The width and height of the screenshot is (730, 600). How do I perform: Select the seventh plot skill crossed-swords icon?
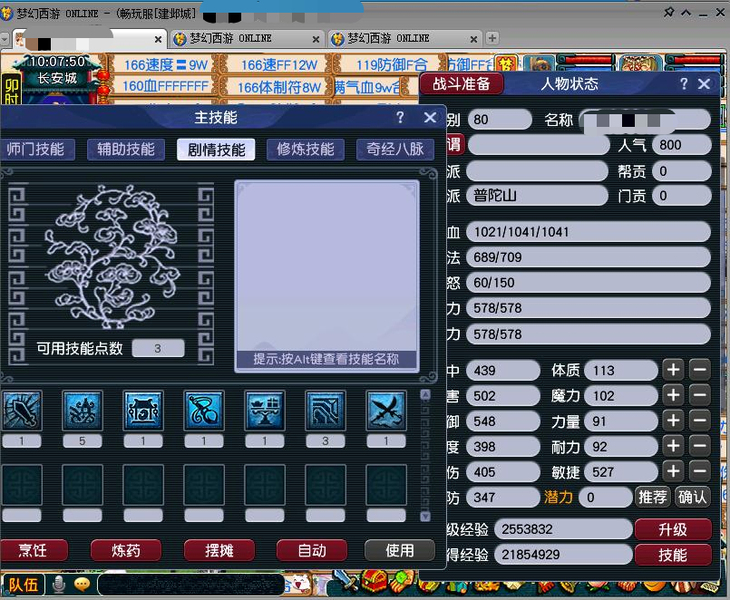click(x=386, y=410)
